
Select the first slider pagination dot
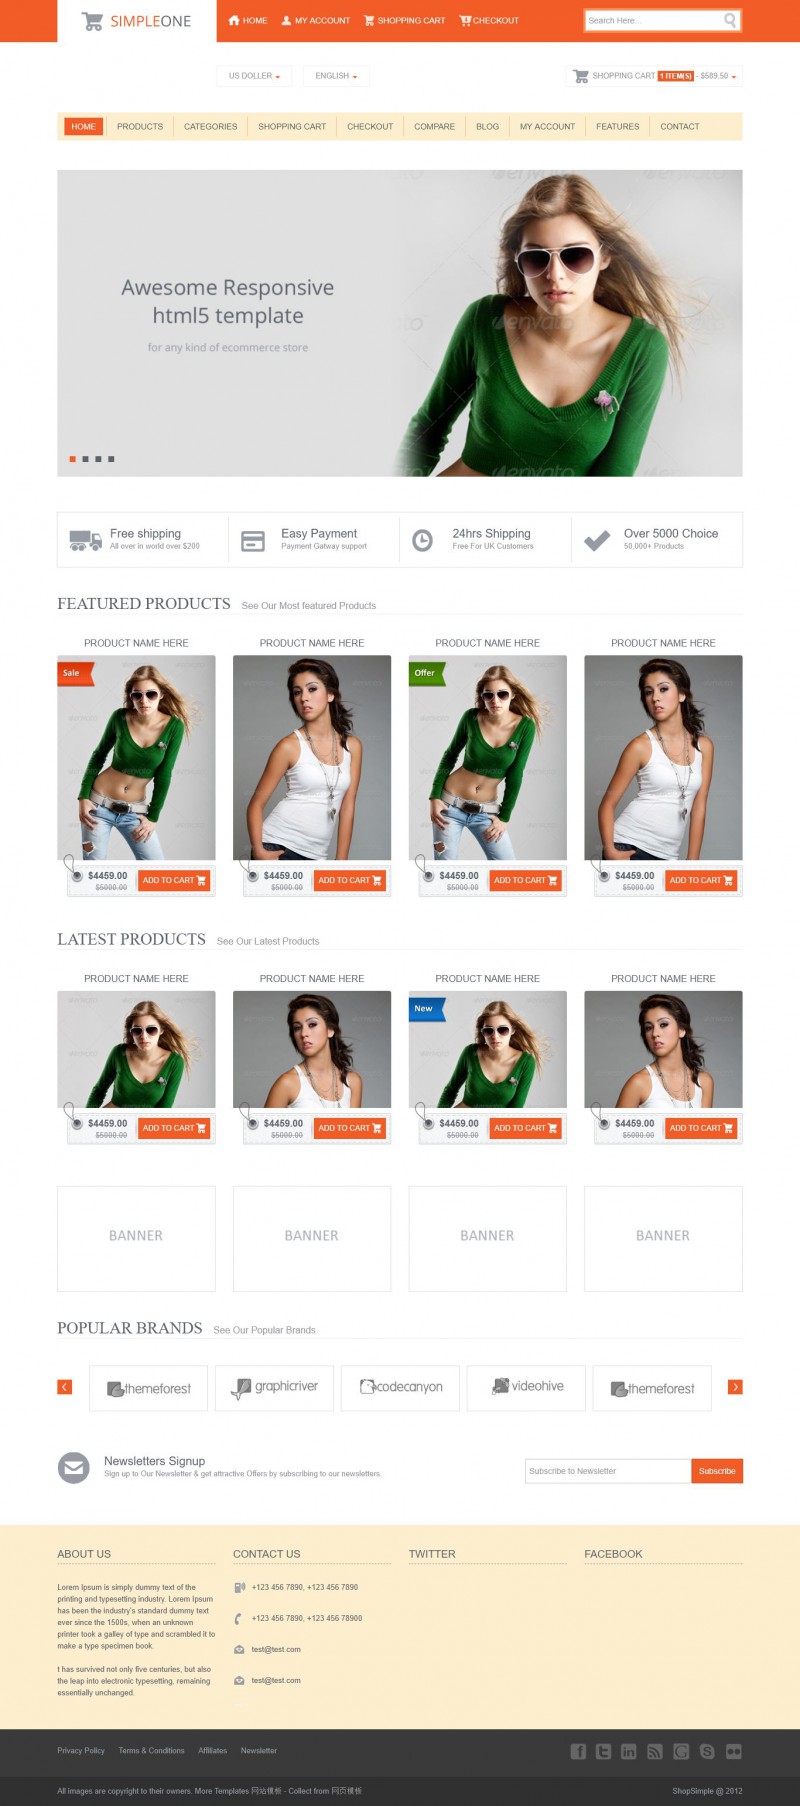coord(72,459)
